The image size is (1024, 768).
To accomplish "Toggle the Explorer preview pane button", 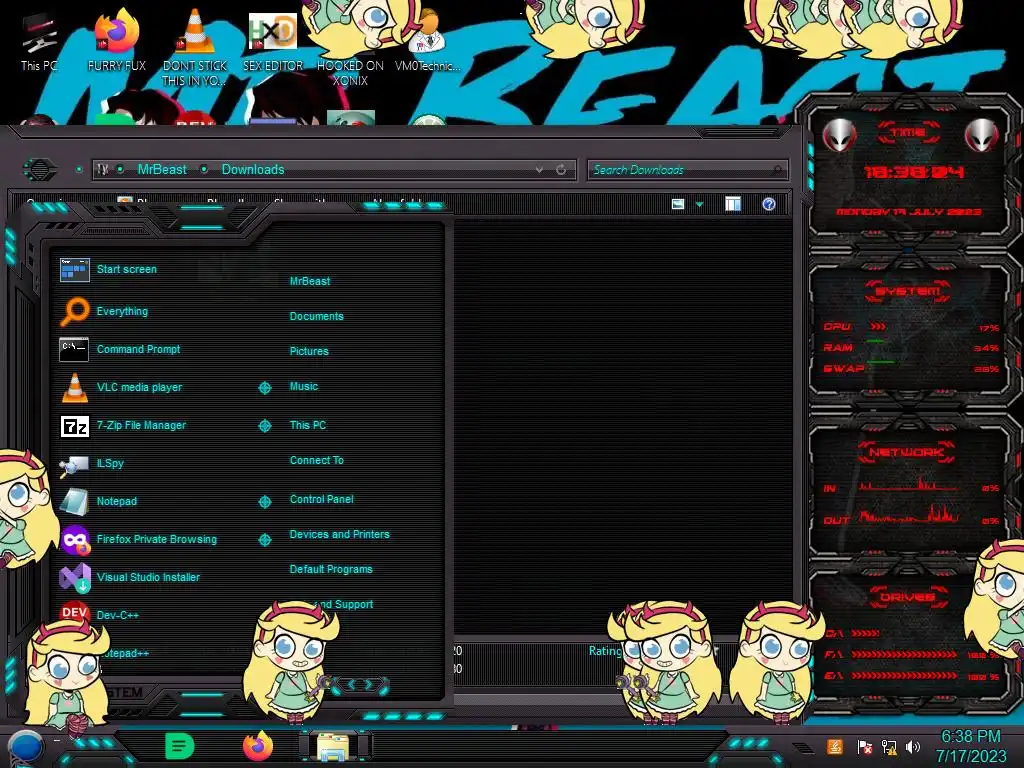I will [733, 204].
